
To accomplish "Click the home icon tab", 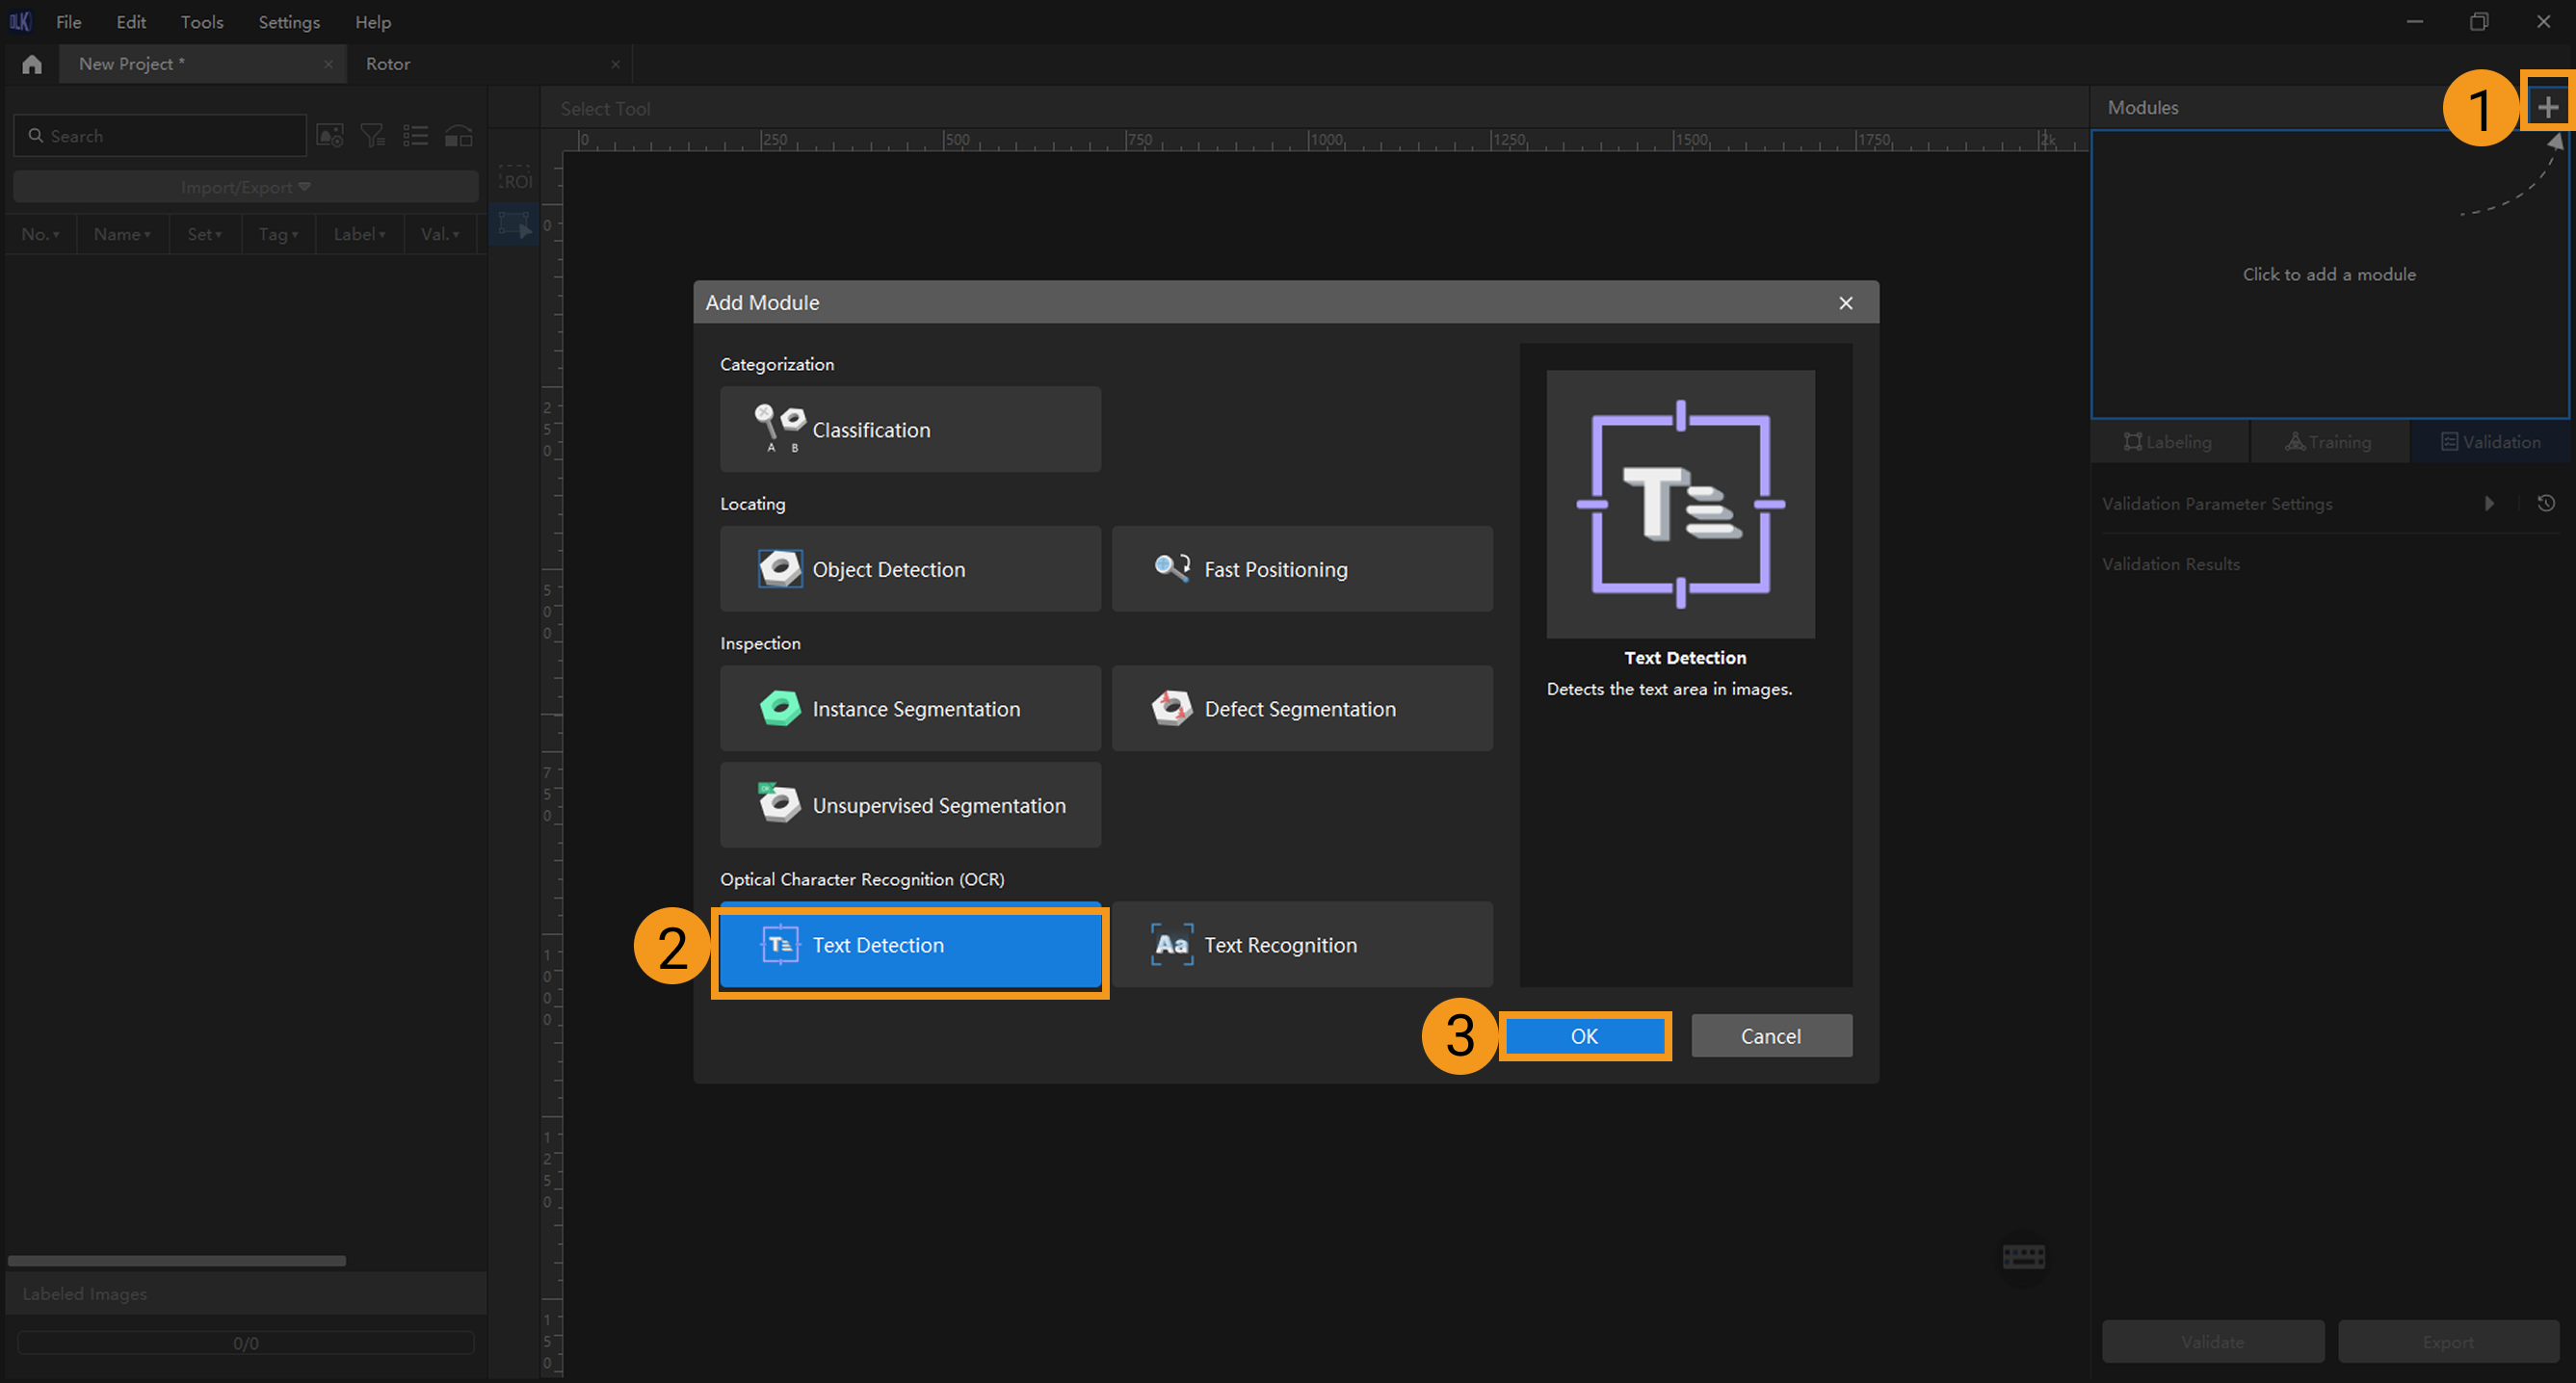I will pos(32,64).
